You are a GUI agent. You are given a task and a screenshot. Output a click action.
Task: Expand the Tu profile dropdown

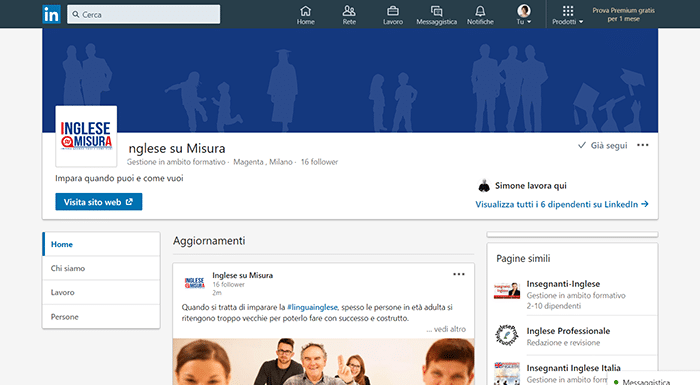coord(524,15)
